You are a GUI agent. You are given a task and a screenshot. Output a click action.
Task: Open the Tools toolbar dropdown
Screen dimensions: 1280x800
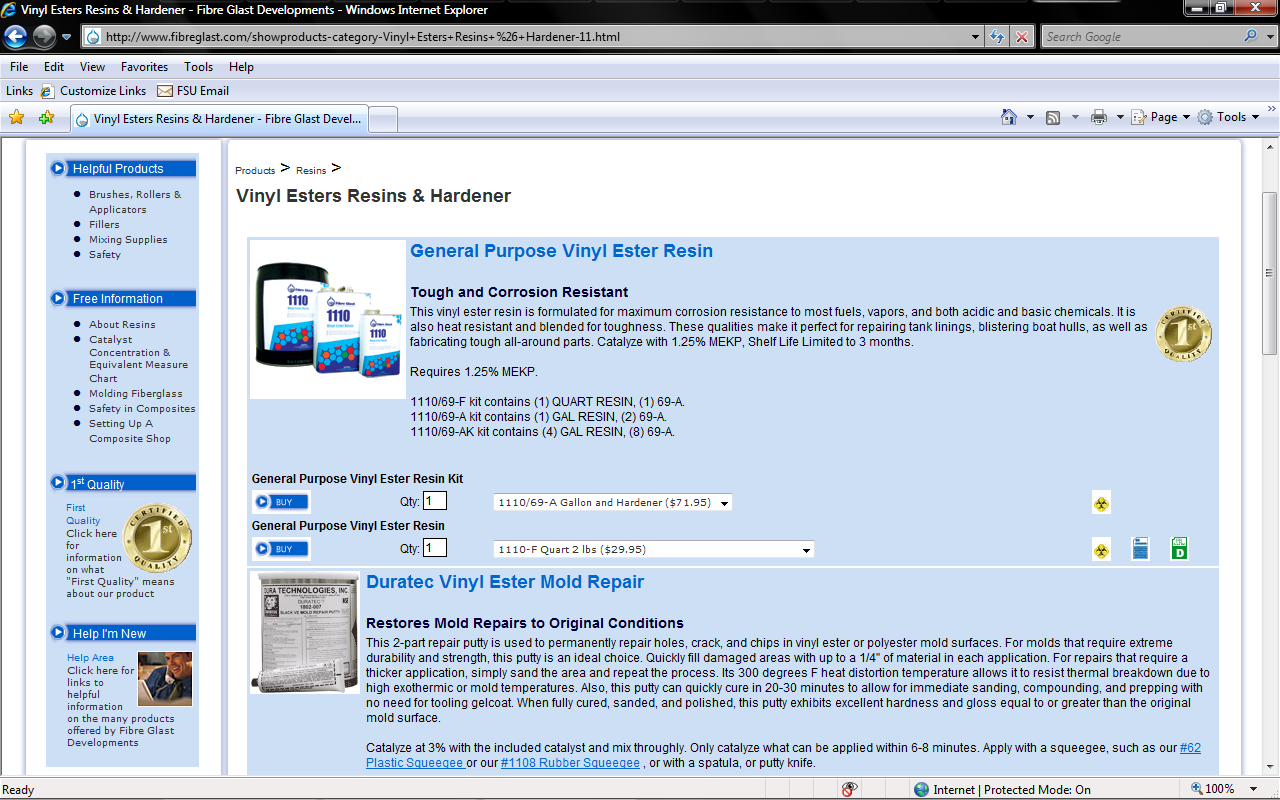(1227, 117)
